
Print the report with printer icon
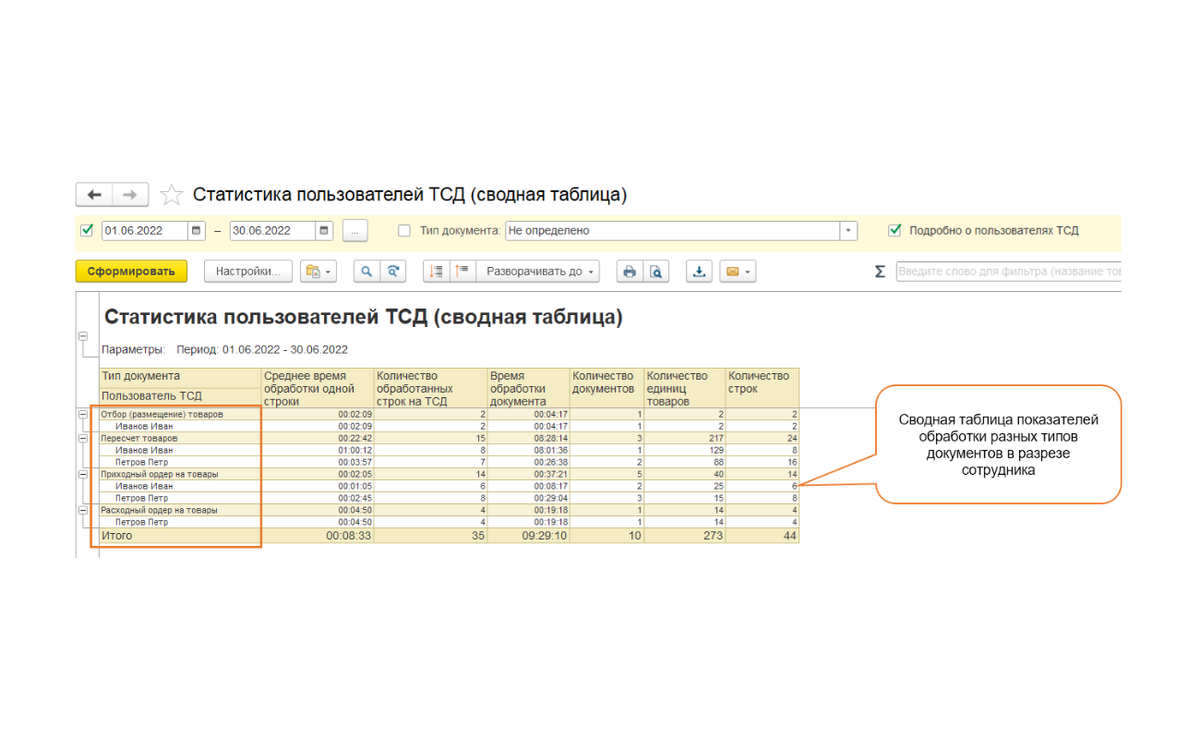pos(629,271)
